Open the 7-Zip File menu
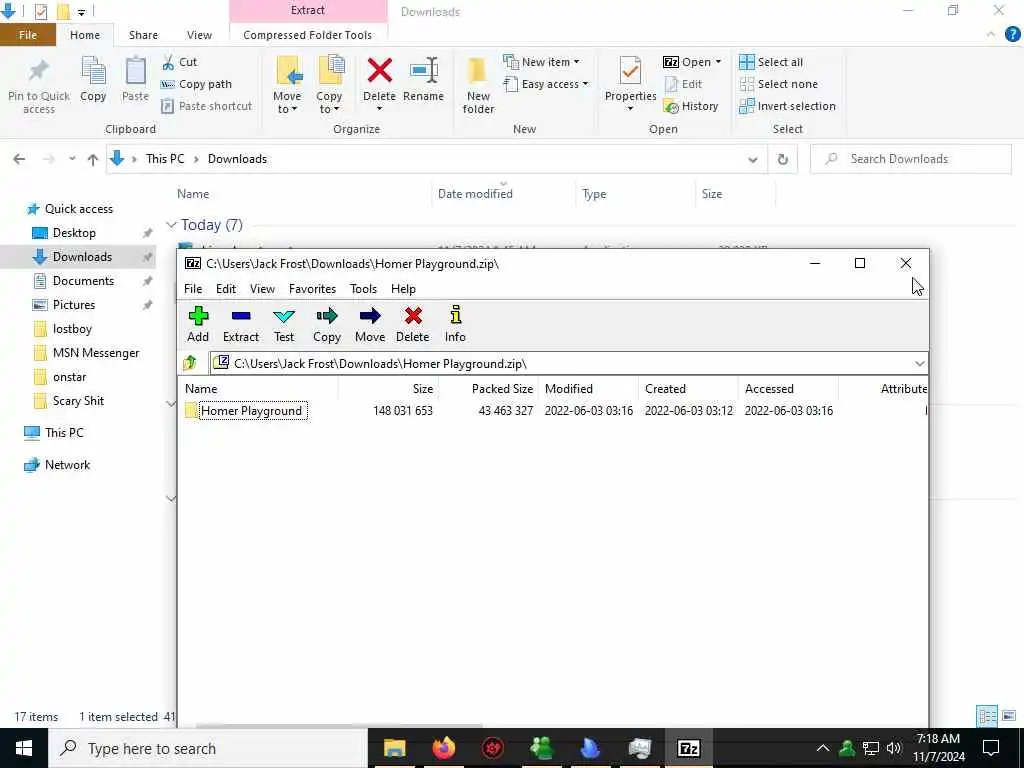Viewport: 1024px width, 768px height. click(193, 289)
